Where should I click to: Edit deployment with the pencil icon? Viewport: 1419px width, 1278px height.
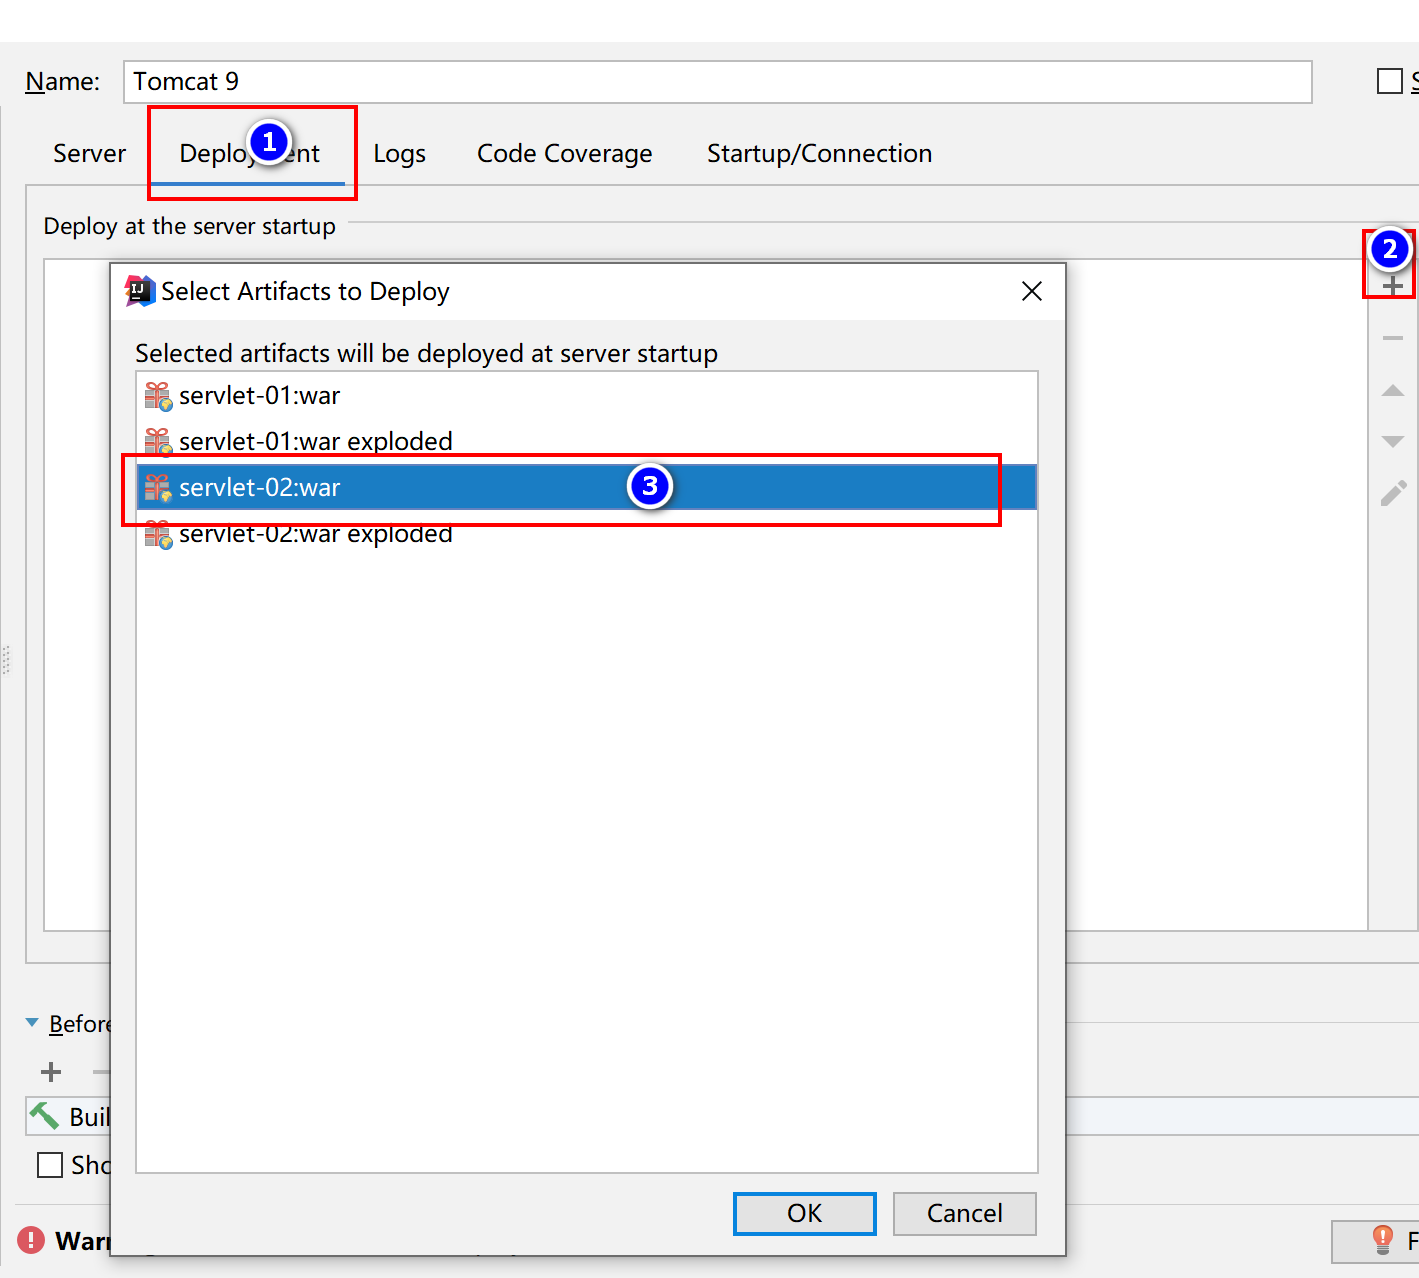tap(1393, 493)
